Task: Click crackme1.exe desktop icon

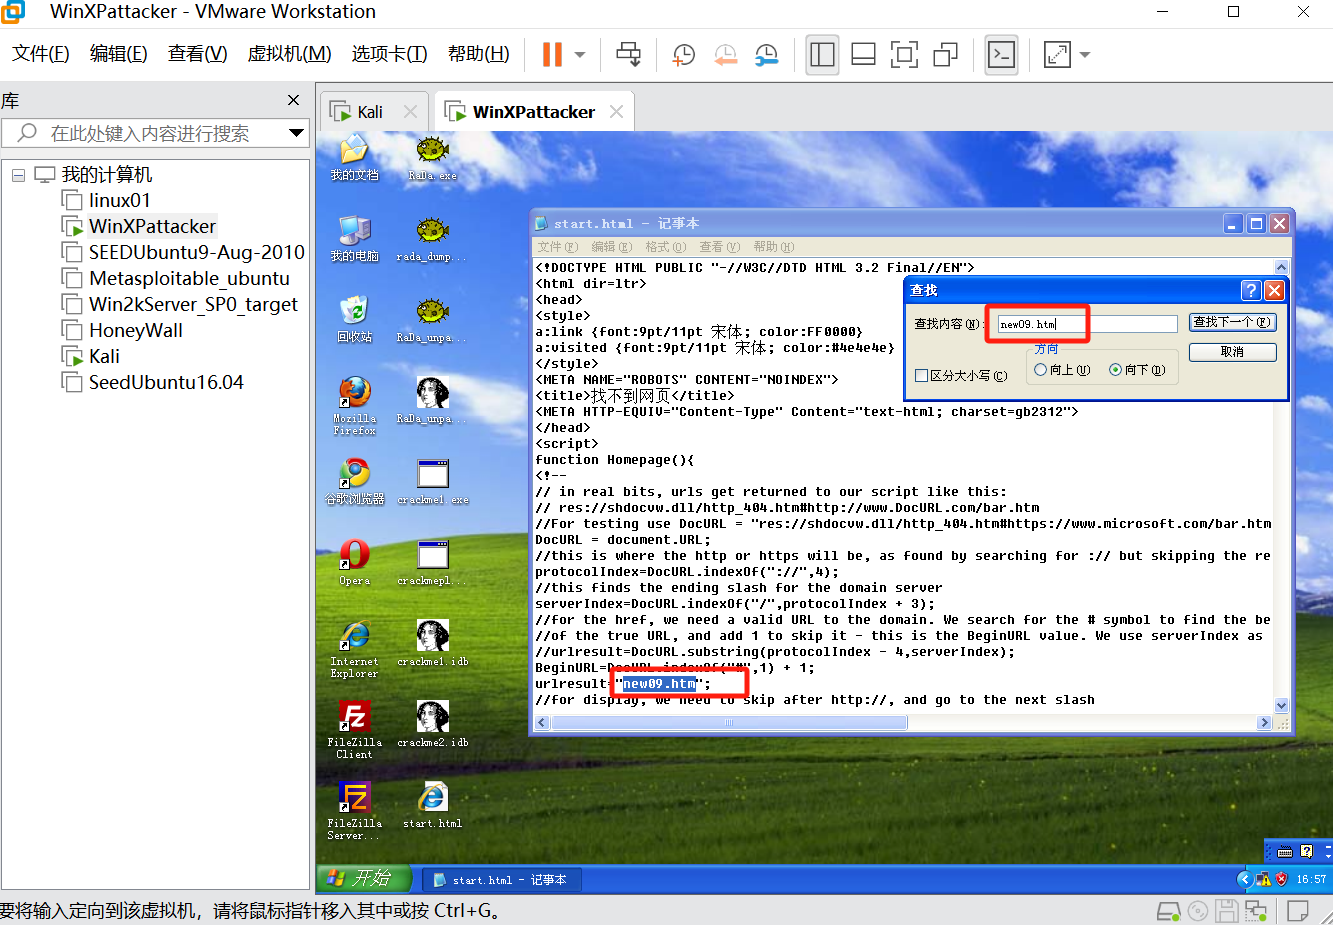Action: (x=432, y=481)
